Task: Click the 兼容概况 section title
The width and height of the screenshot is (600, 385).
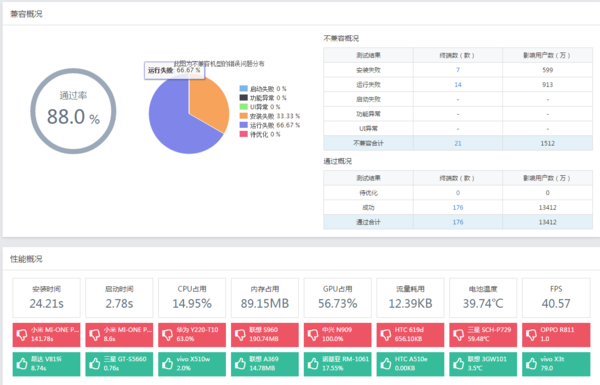Action: click(26, 14)
